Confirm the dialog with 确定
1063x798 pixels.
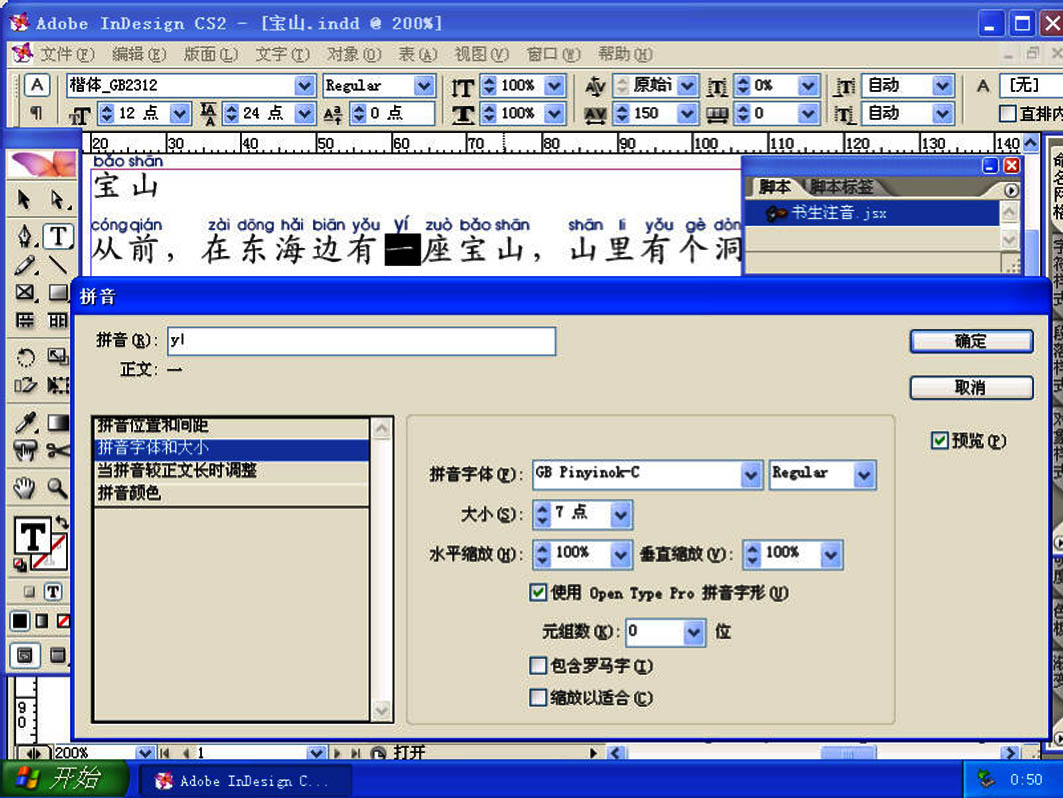(971, 341)
